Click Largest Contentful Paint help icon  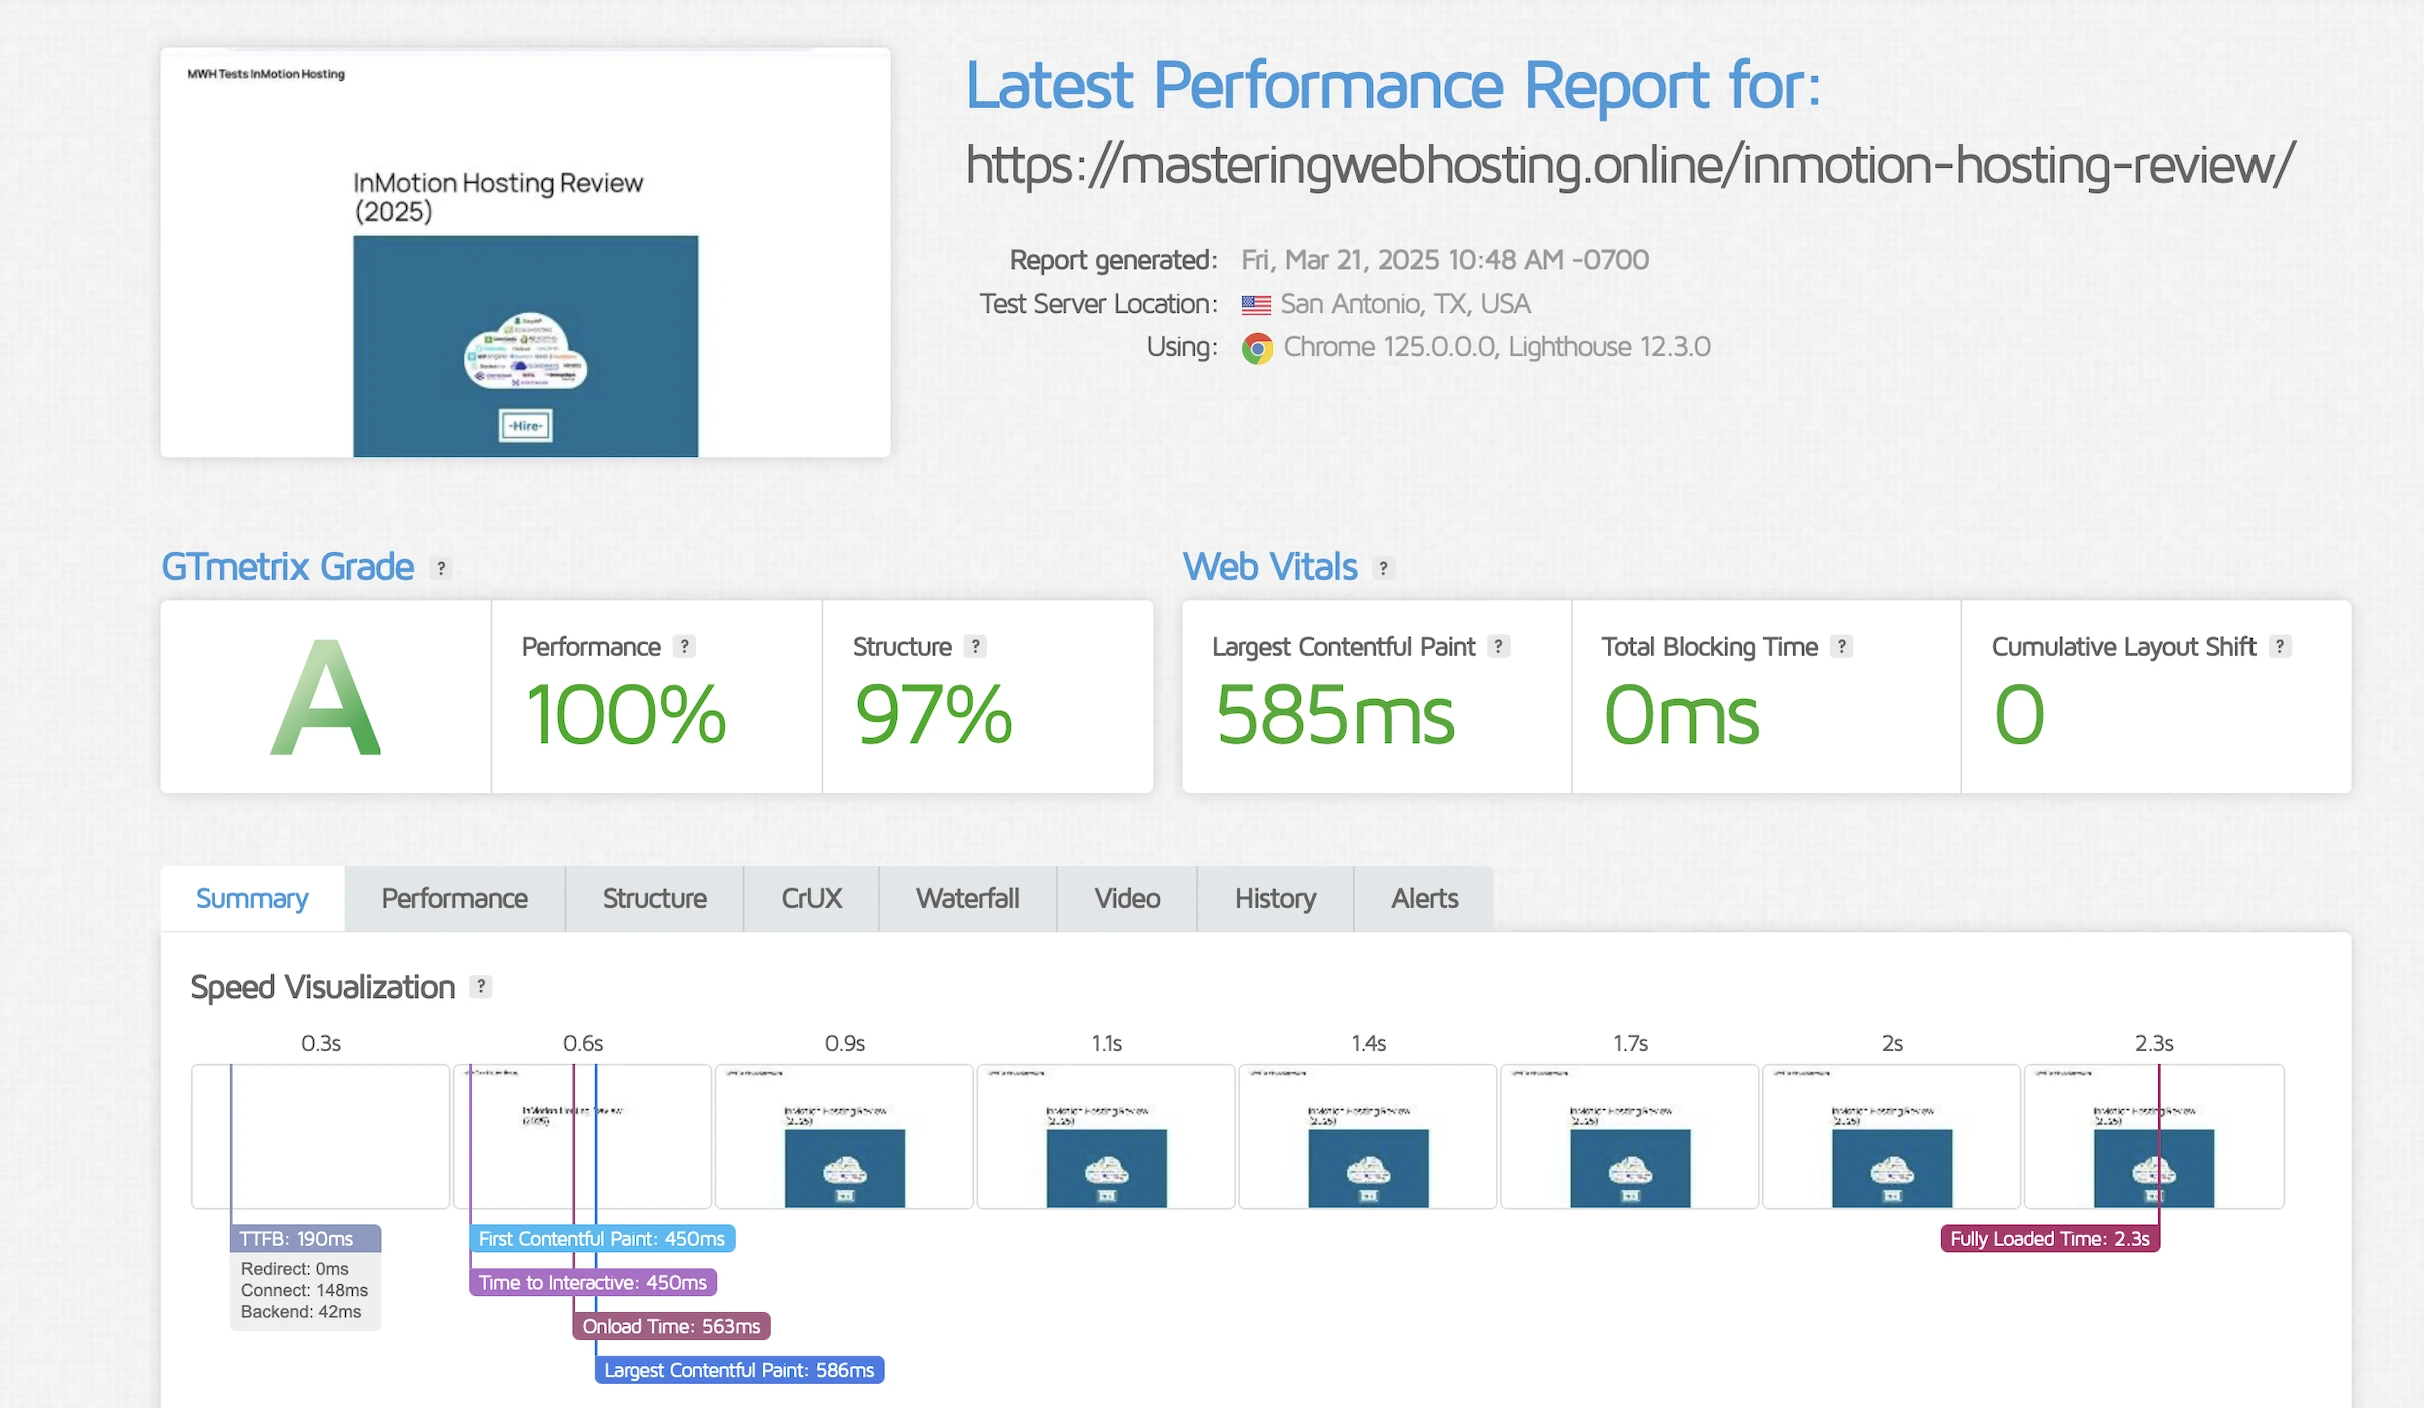1498,646
